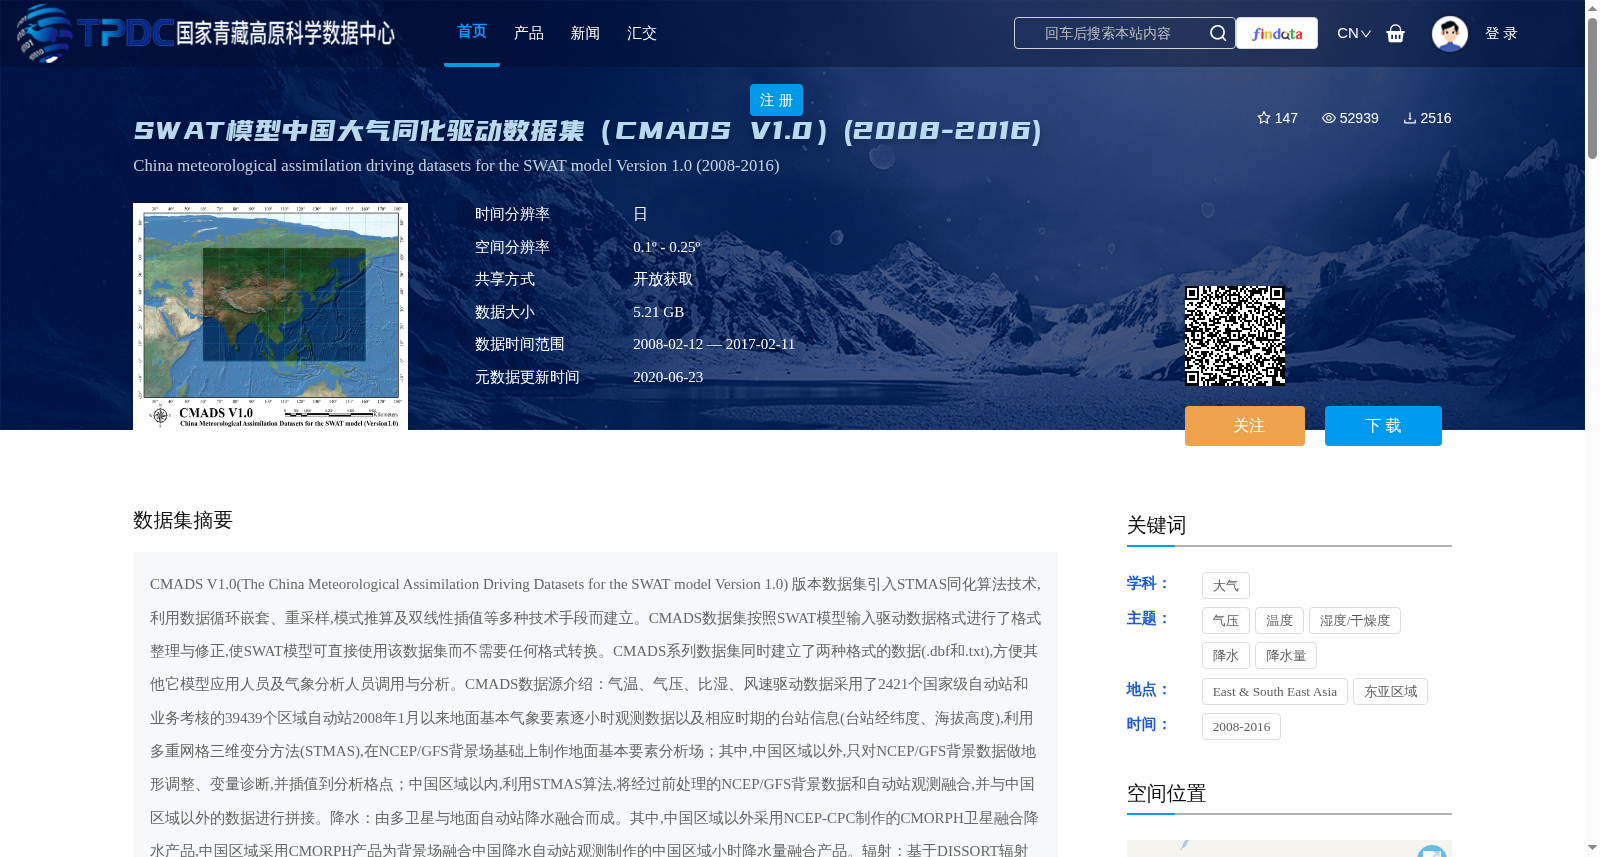Click the 2020-06-23 metadata update date

668,377
